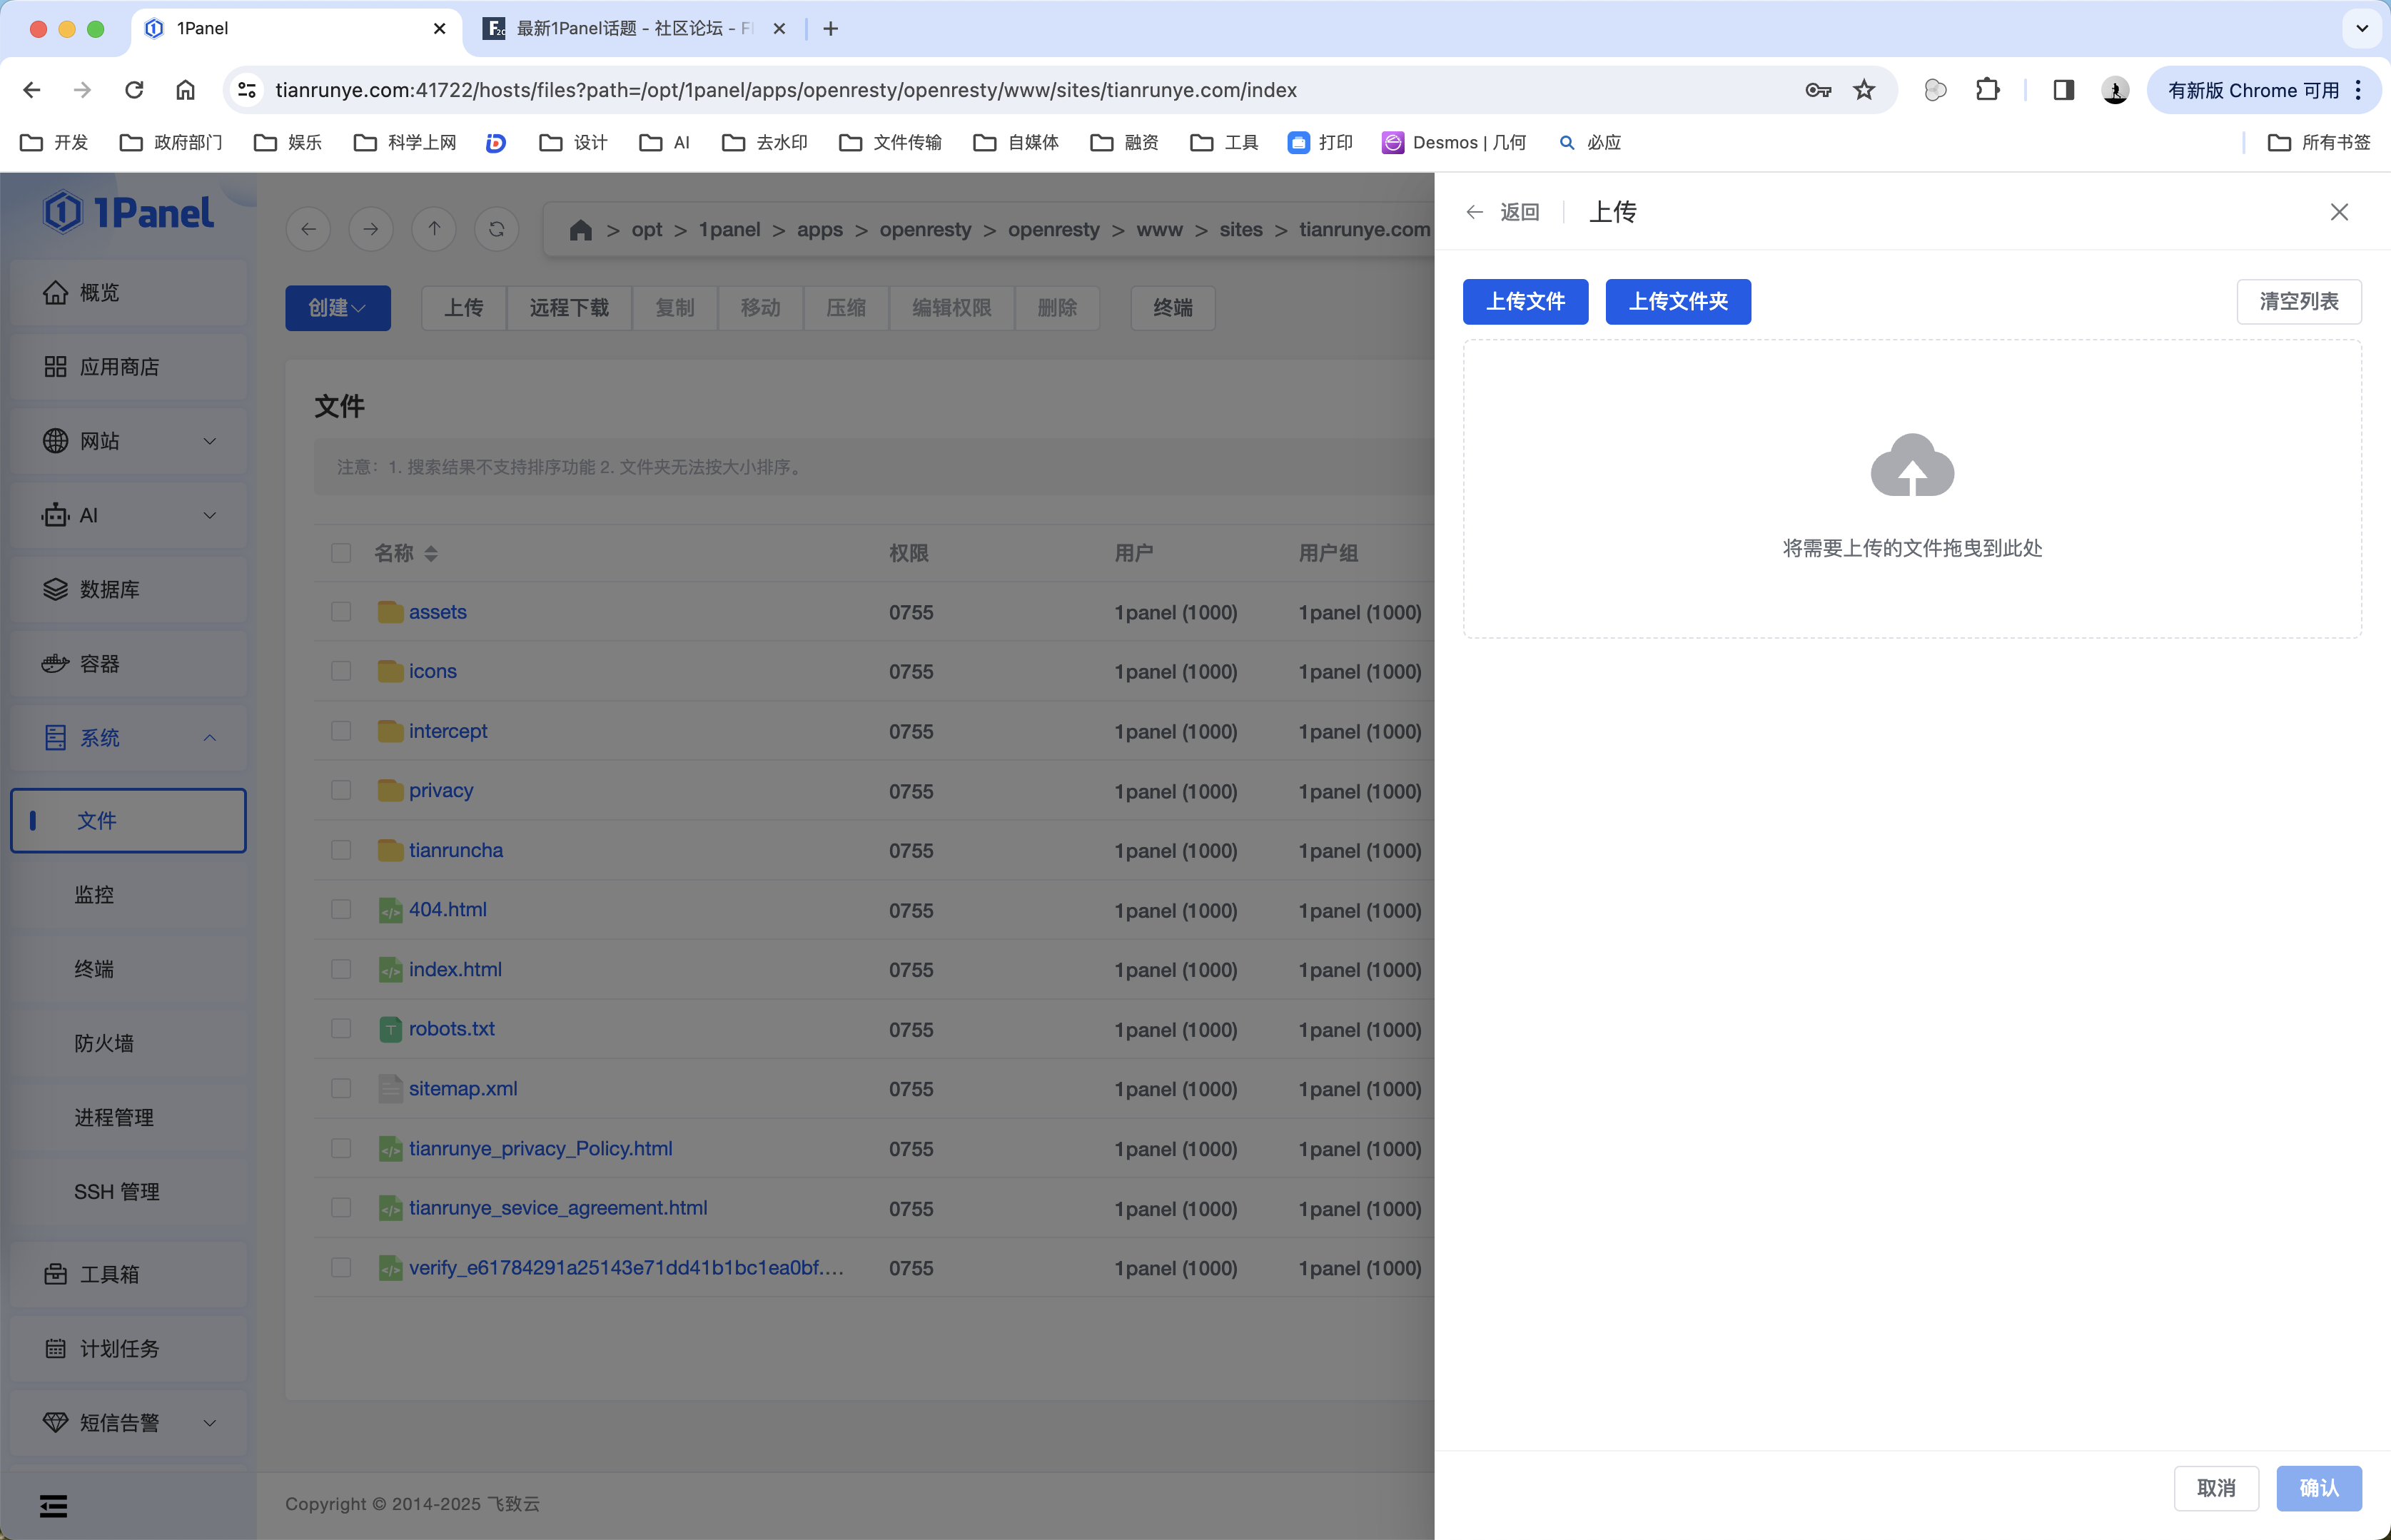The height and width of the screenshot is (1540, 2391).
Task: Open 容器 in sidebar
Action: click(129, 664)
